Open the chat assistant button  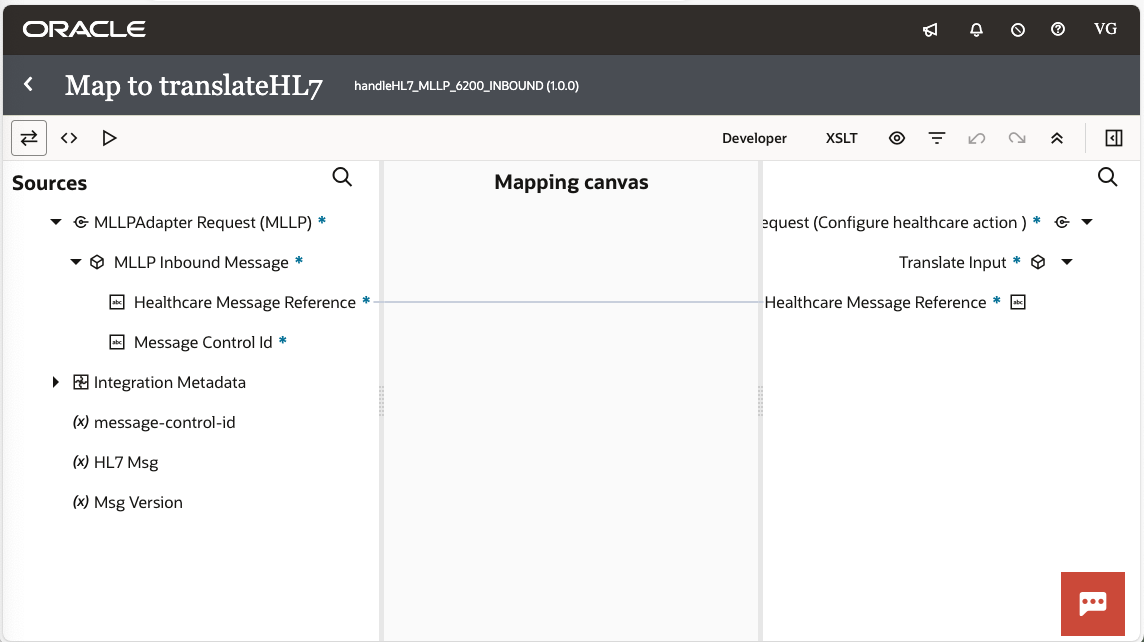(1092, 603)
